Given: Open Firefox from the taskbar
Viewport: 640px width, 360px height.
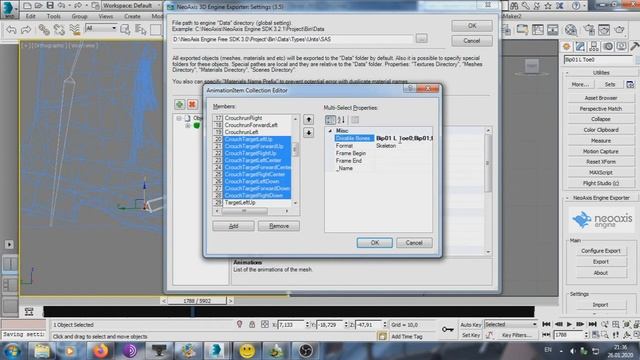Looking at the screenshot, I should [x=100, y=351].
